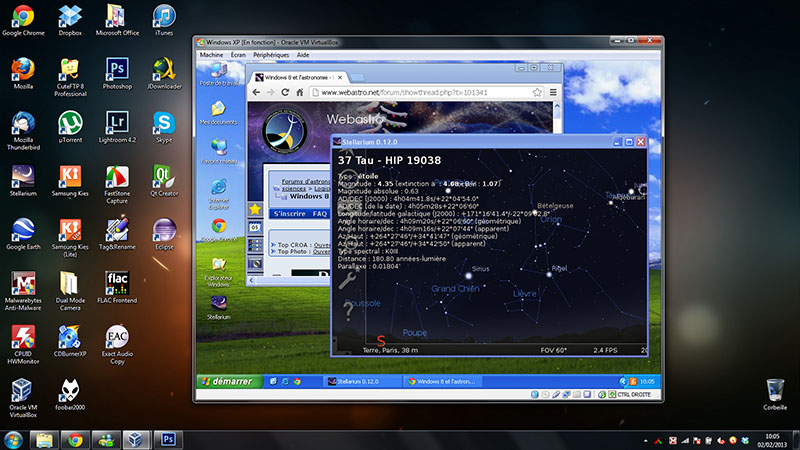Switch to VirtualBox cube in host taskbar
This screenshot has height=450, width=800.
pos(136,440)
